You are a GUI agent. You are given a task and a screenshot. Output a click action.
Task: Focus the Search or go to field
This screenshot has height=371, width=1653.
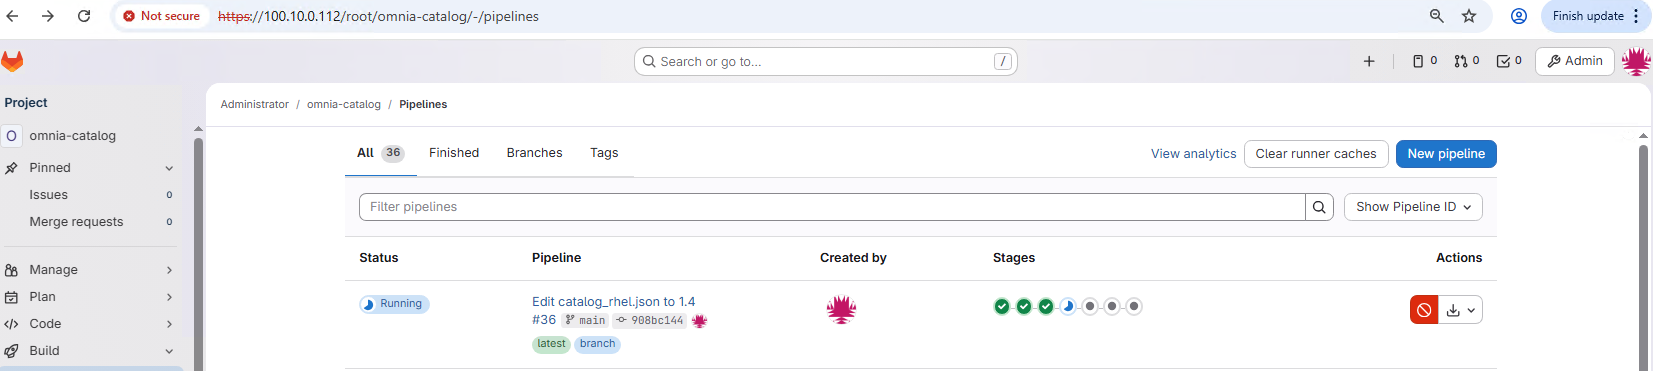pyautogui.click(x=826, y=61)
